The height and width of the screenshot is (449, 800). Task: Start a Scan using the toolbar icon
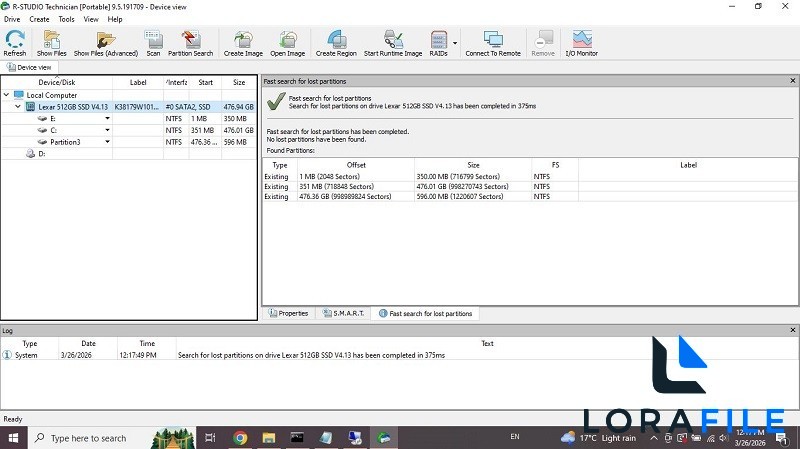pyautogui.click(x=153, y=43)
